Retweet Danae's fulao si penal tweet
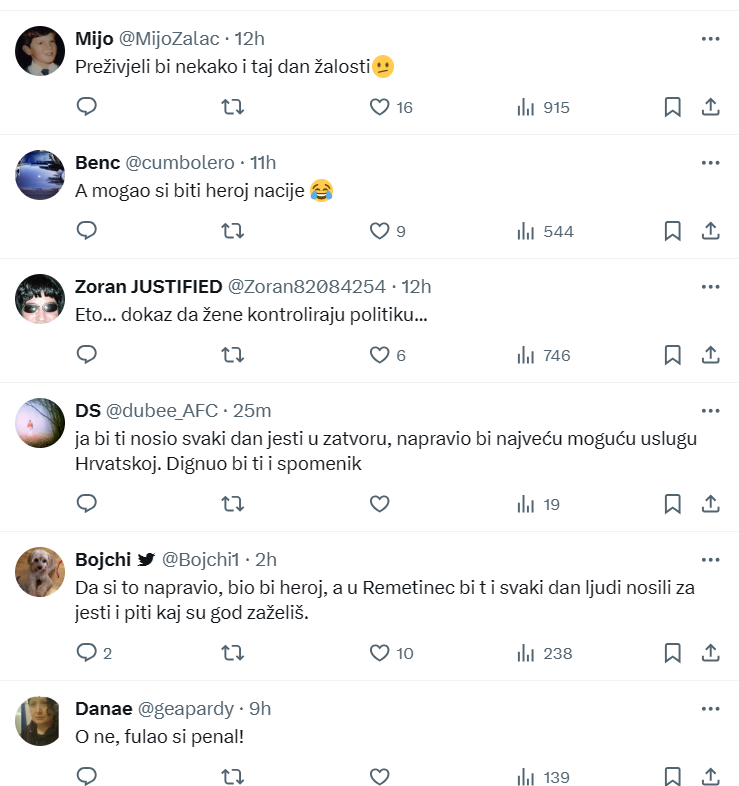739x786 pixels. (x=233, y=777)
